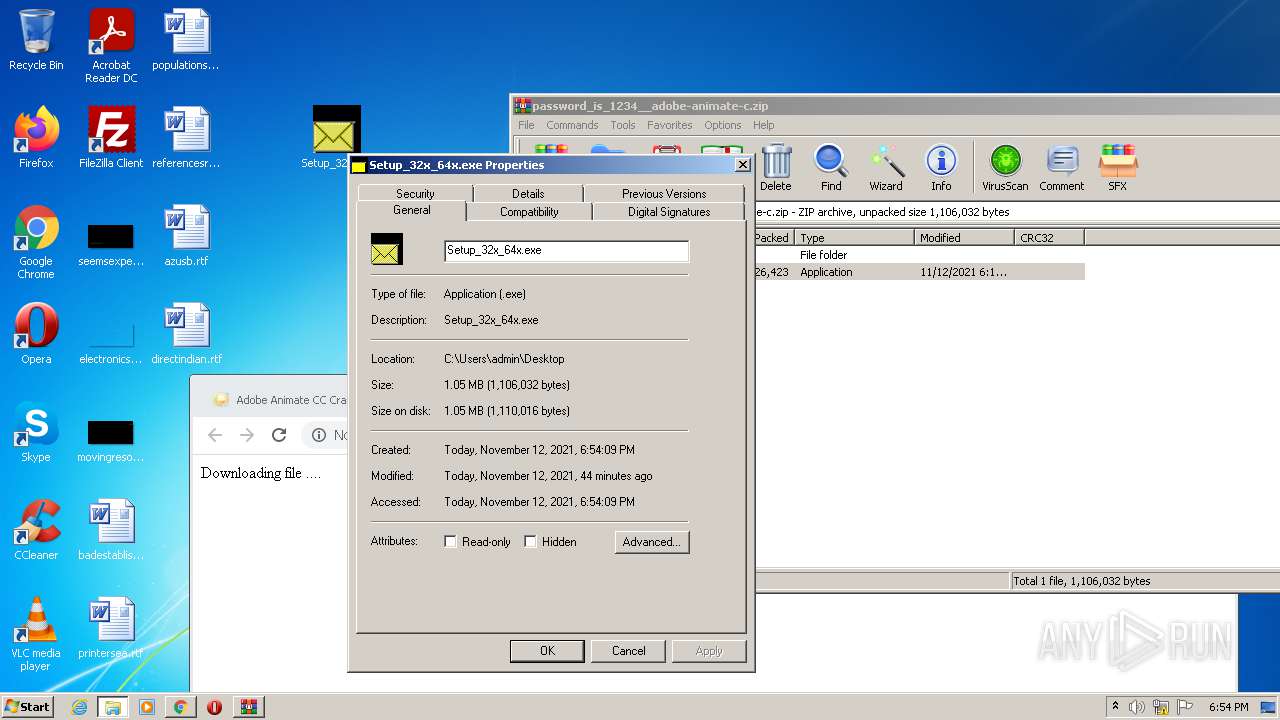Click Internet Explorer taskbar icon

tap(79, 707)
